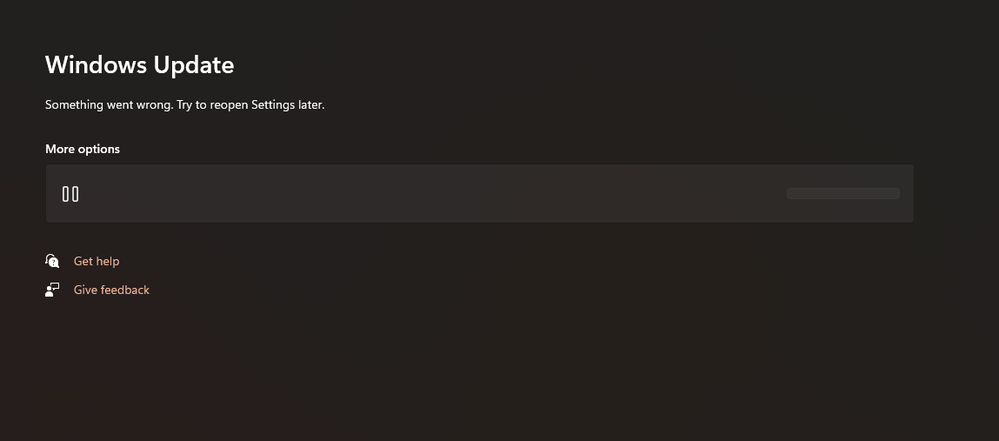Click the word 'help' in Get help
Image resolution: width=999 pixels, height=441 pixels.
click(107, 261)
